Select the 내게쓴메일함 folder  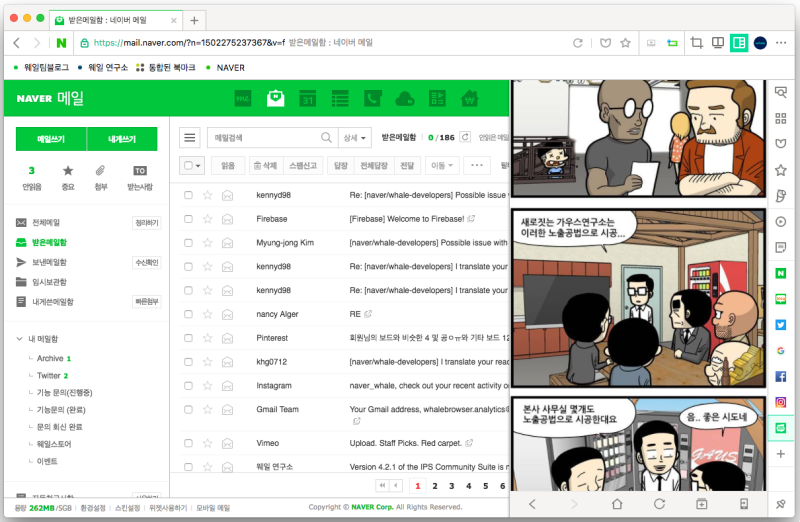pos(53,302)
